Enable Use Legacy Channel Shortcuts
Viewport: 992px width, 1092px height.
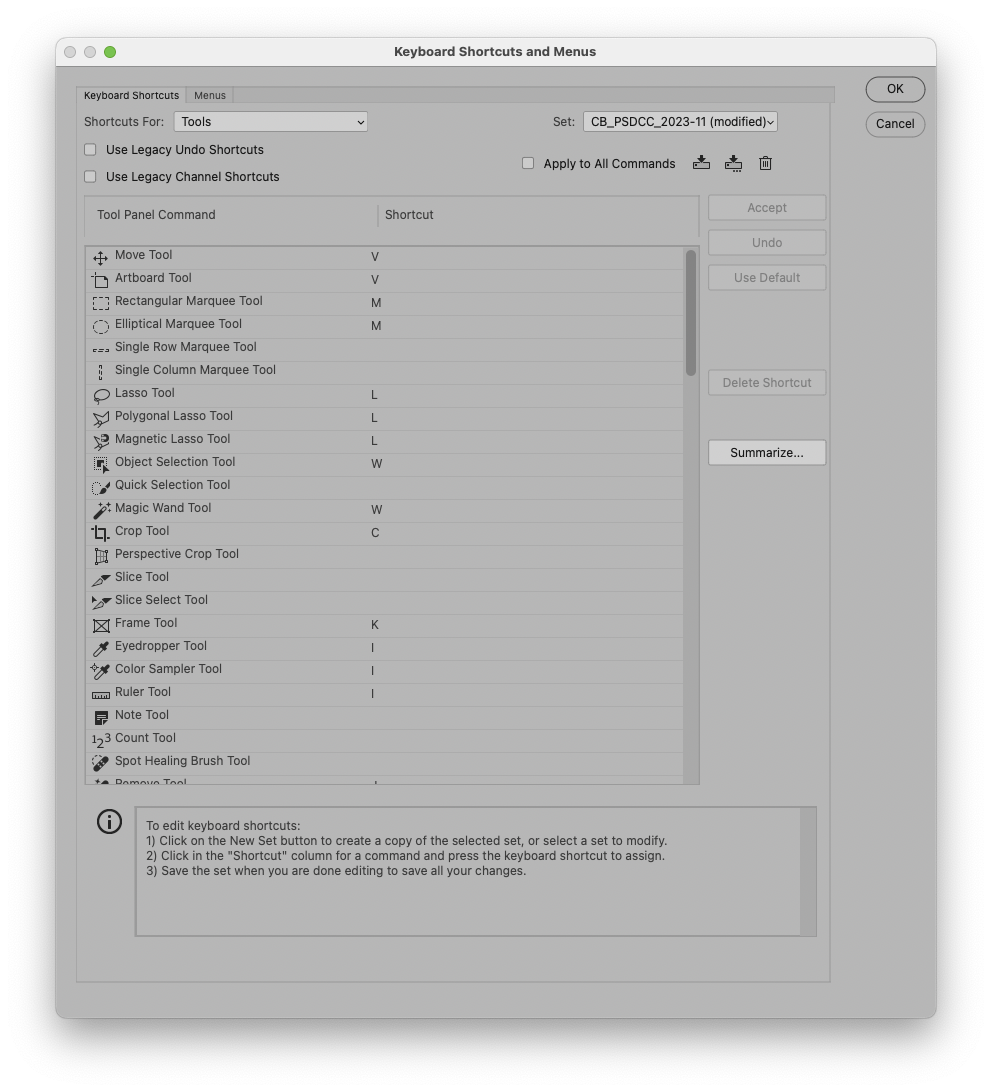[x=89, y=177]
